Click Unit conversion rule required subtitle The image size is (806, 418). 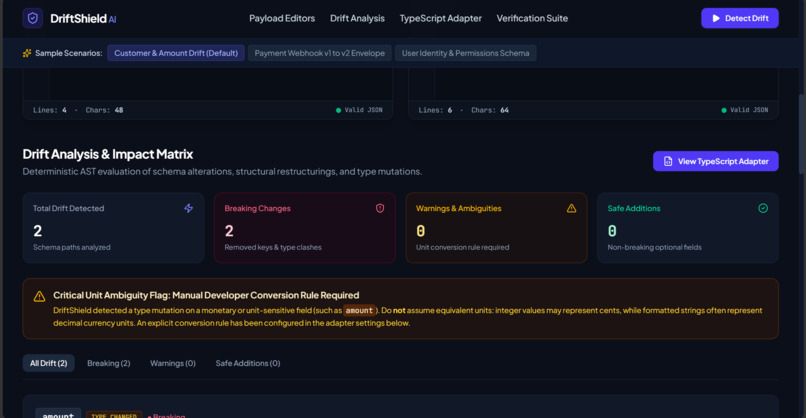point(463,247)
